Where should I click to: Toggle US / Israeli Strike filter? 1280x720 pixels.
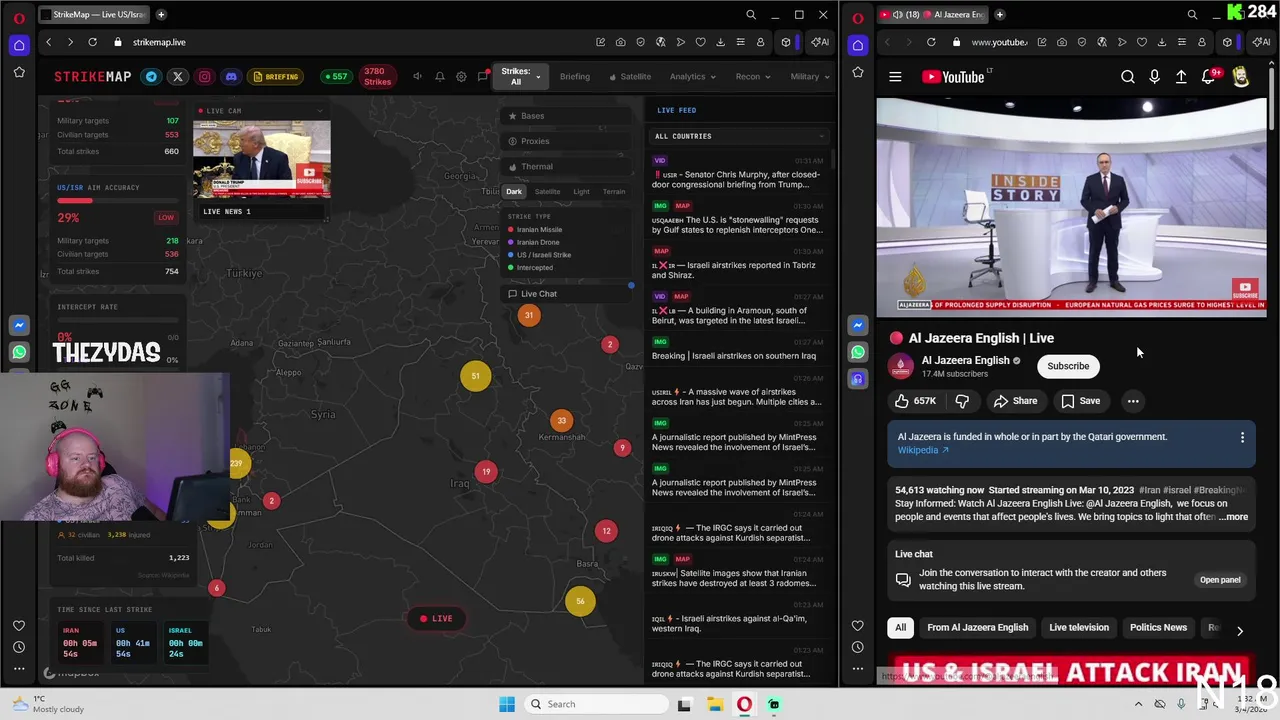(x=540, y=255)
